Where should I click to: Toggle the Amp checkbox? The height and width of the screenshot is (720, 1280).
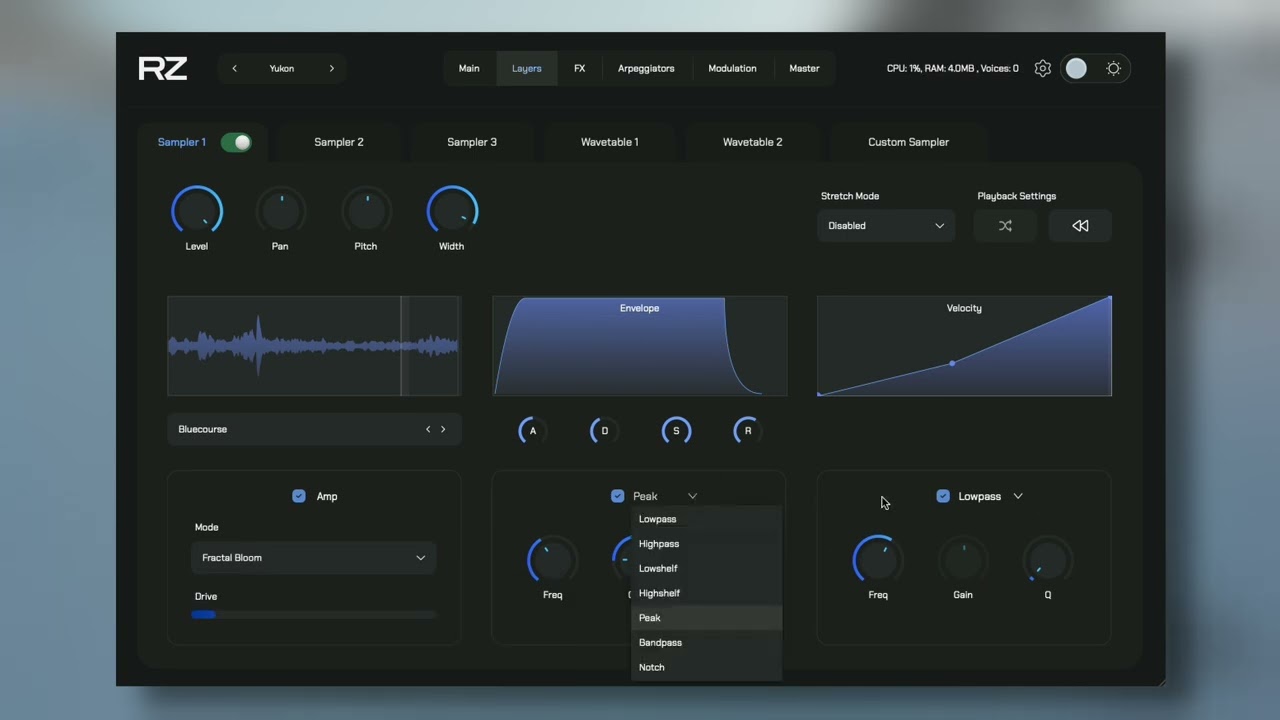click(299, 496)
